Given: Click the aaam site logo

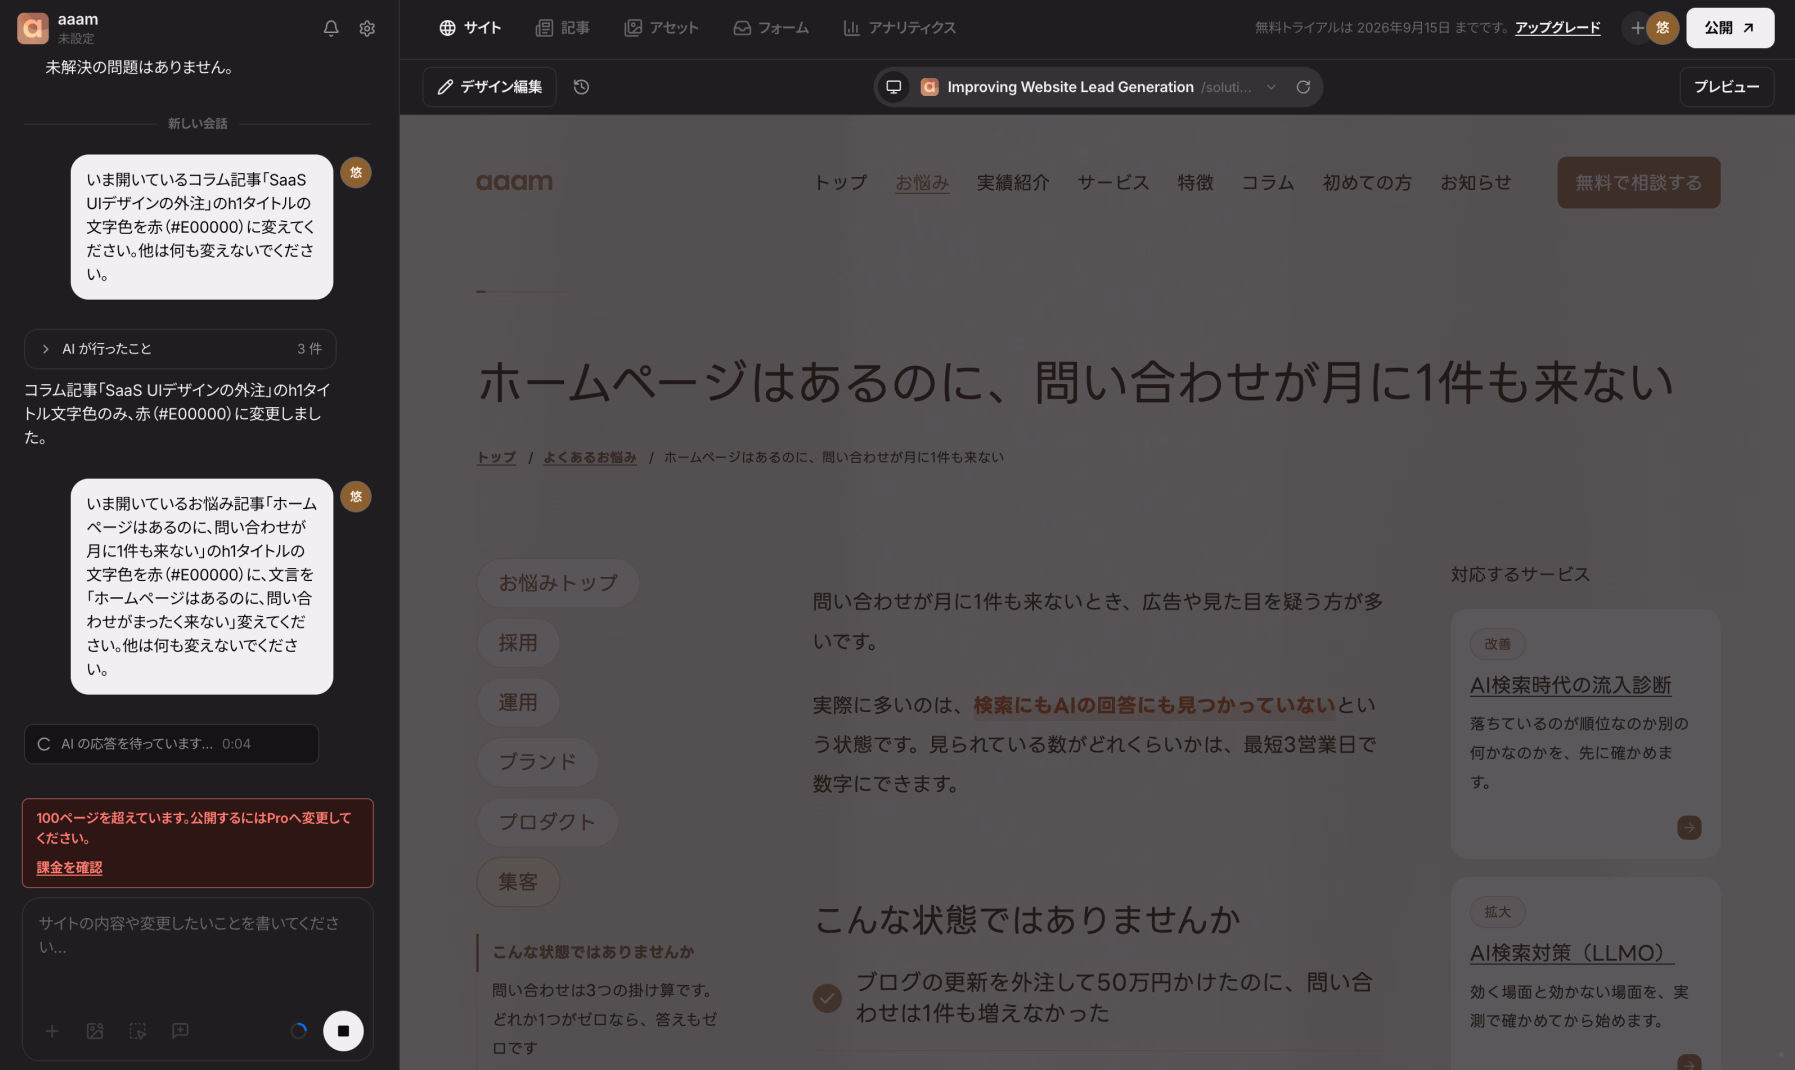Looking at the screenshot, I should click(514, 182).
